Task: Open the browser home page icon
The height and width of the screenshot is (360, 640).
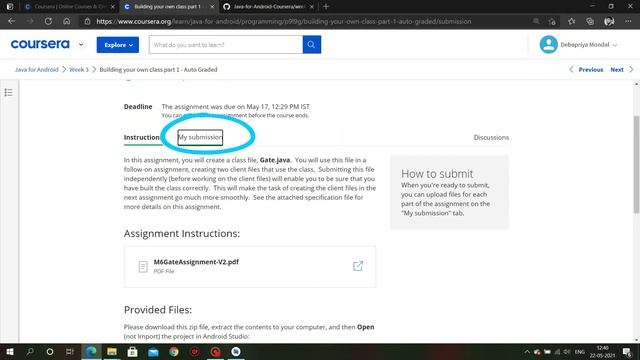Action: [67, 21]
